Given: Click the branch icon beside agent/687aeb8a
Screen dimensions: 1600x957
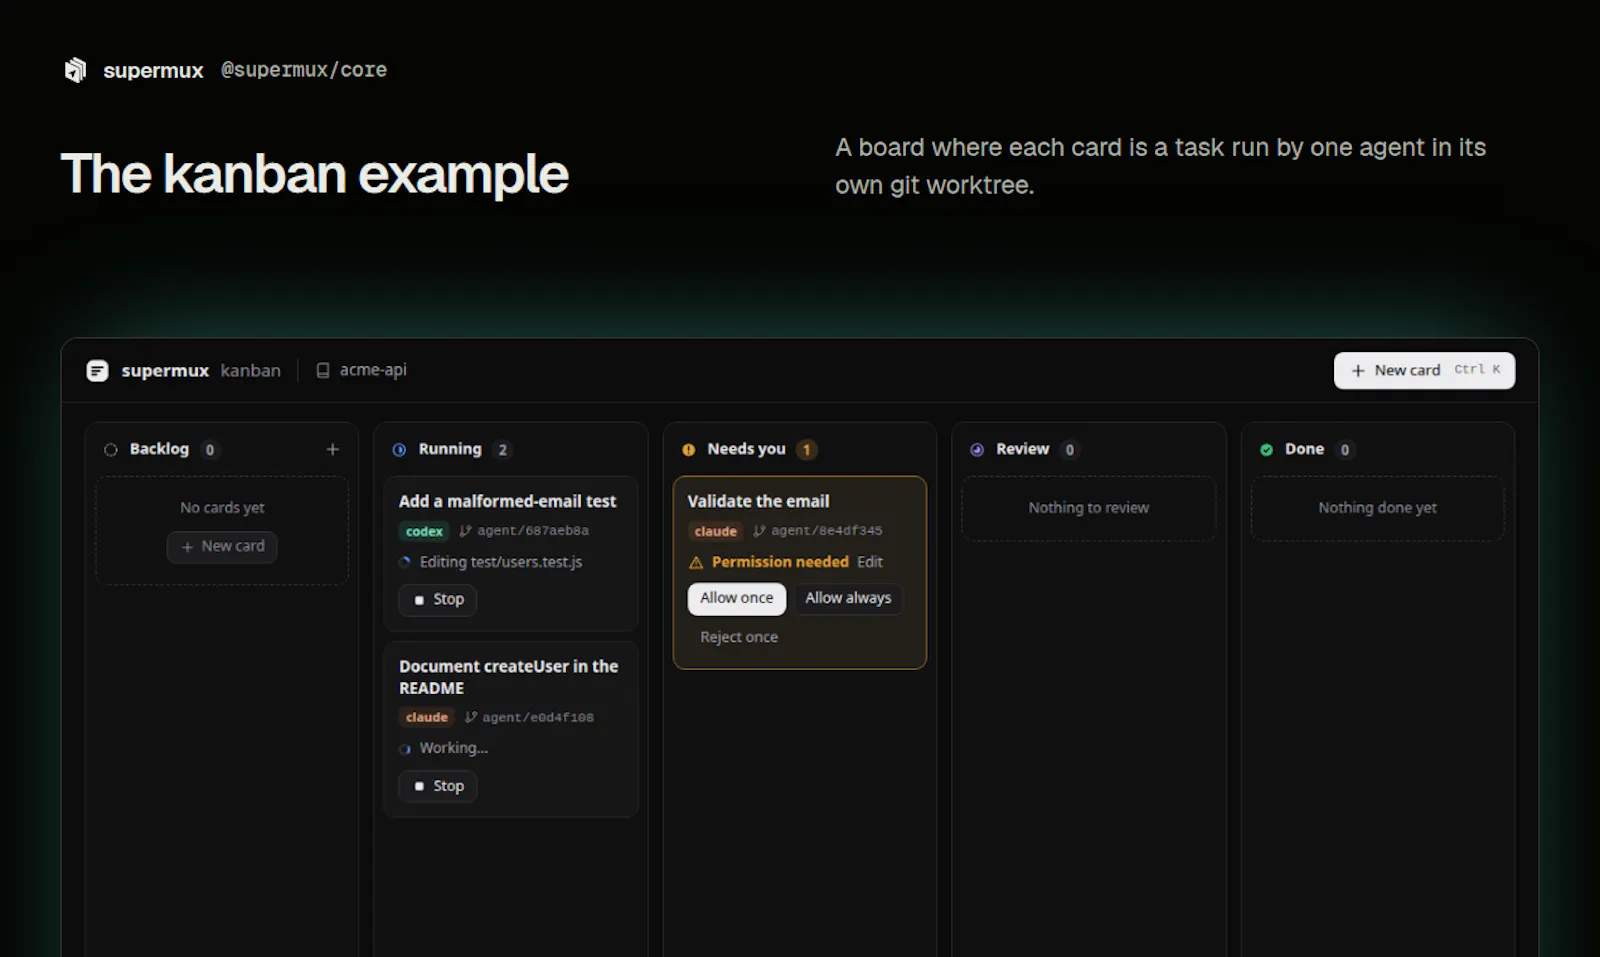Looking at the screenshot, I should click(465, 531).
